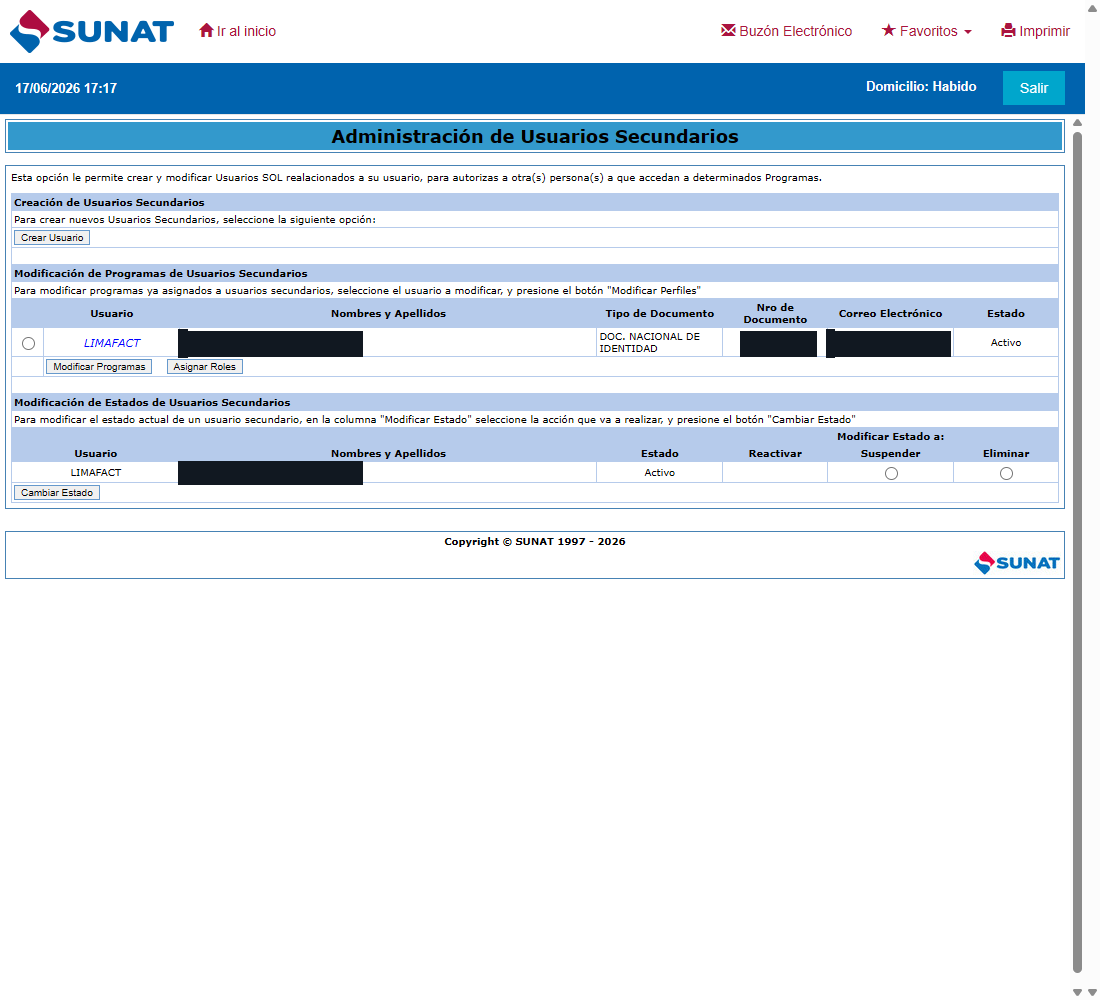Click the Modificar Programas button
The image size is (1100, 1000).
(99, 366)
